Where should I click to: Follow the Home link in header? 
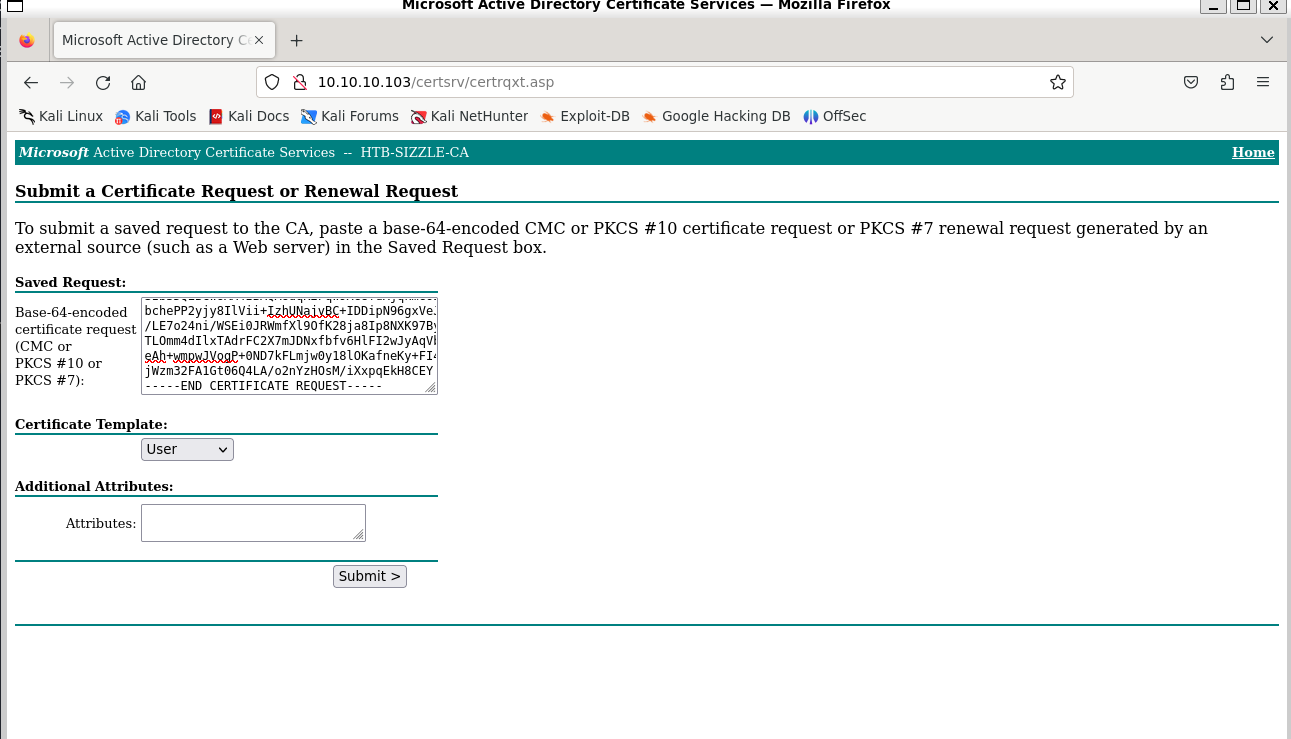1253,152
